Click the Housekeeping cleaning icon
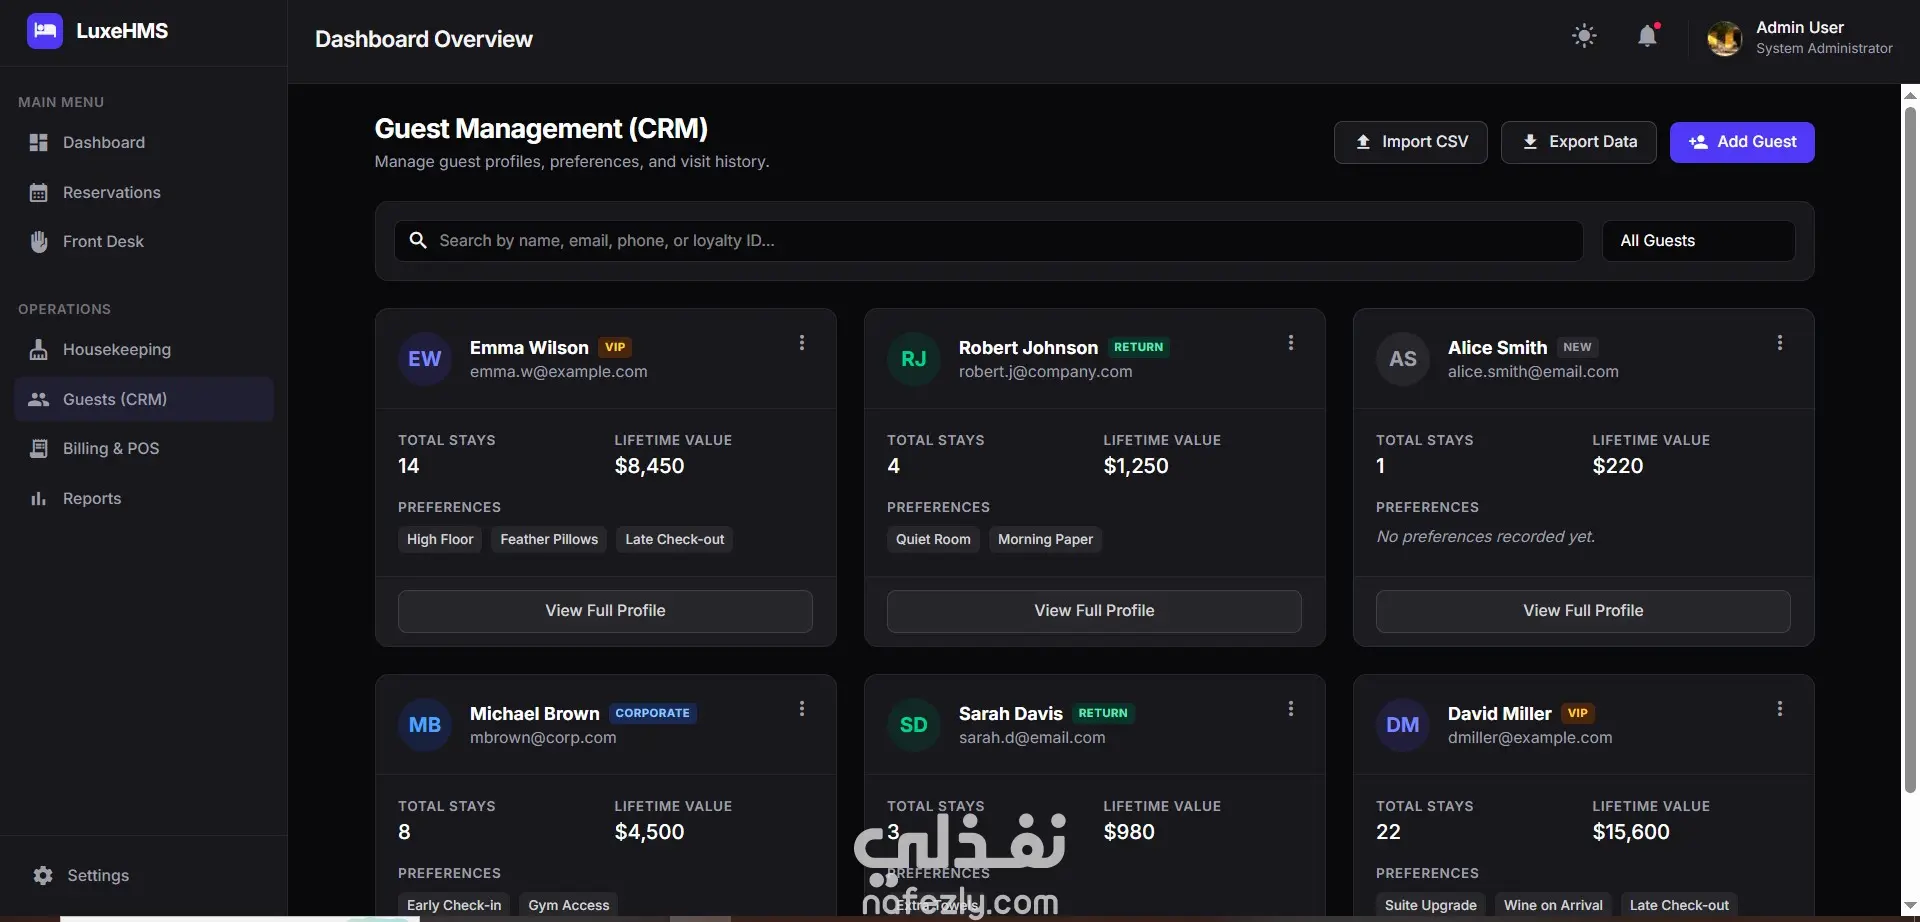The width and height of the screenshot is (1920, 922). (x=39, y=349)
